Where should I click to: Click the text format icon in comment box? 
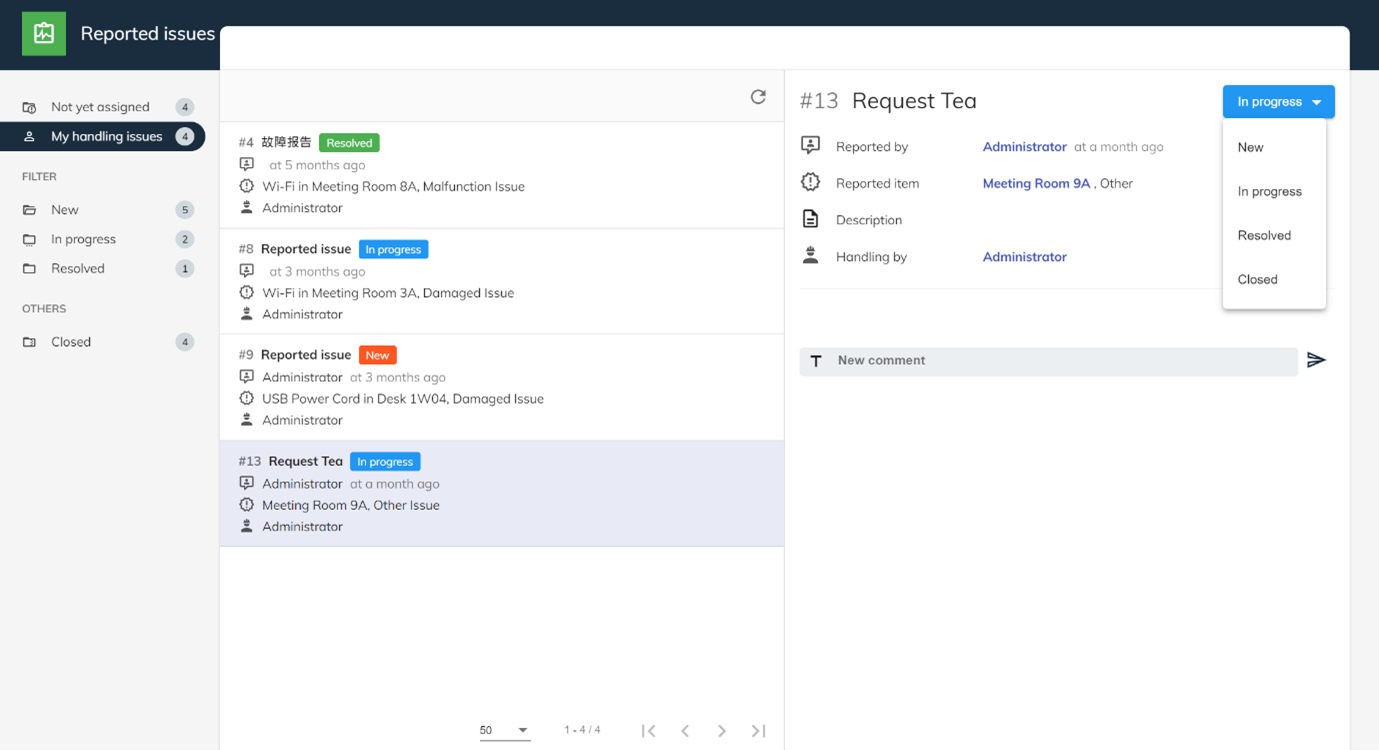(x=816, y=361)
